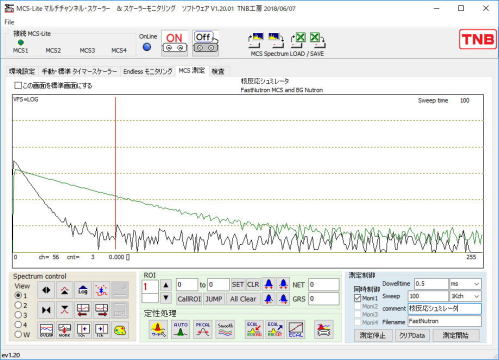Open the ECAL calibration line icon
The height and width of the screenshot is (360, 499).
coord(296,330)
